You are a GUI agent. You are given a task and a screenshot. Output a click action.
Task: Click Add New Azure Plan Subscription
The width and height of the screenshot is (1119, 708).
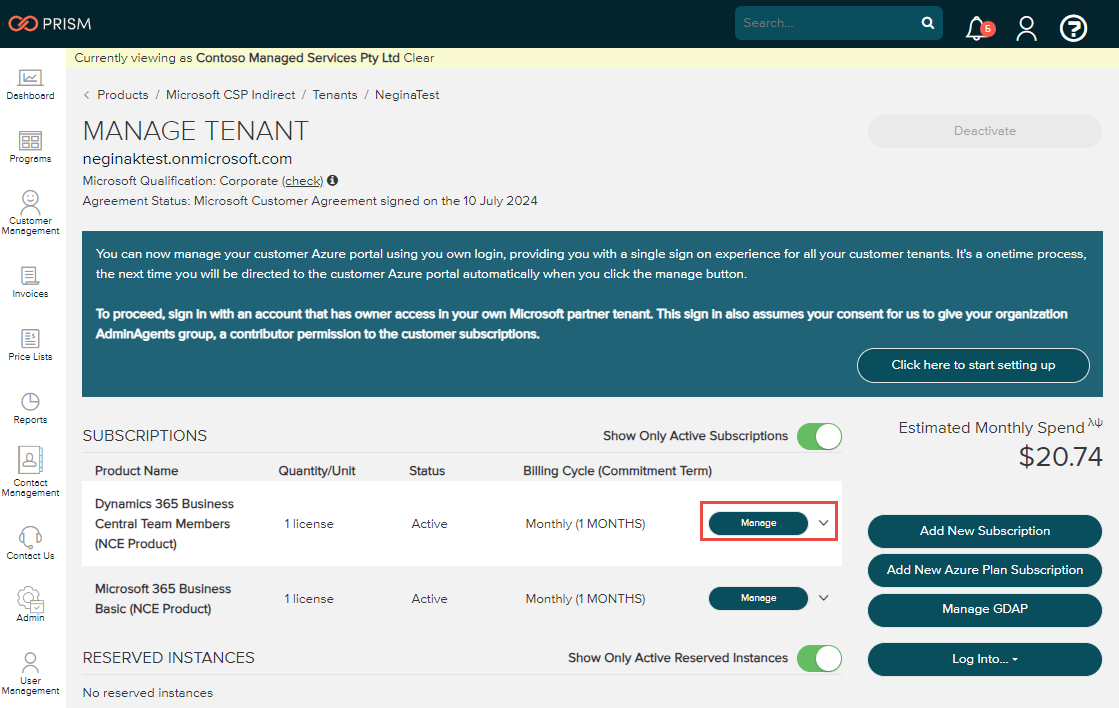click(x=985, y=570)
